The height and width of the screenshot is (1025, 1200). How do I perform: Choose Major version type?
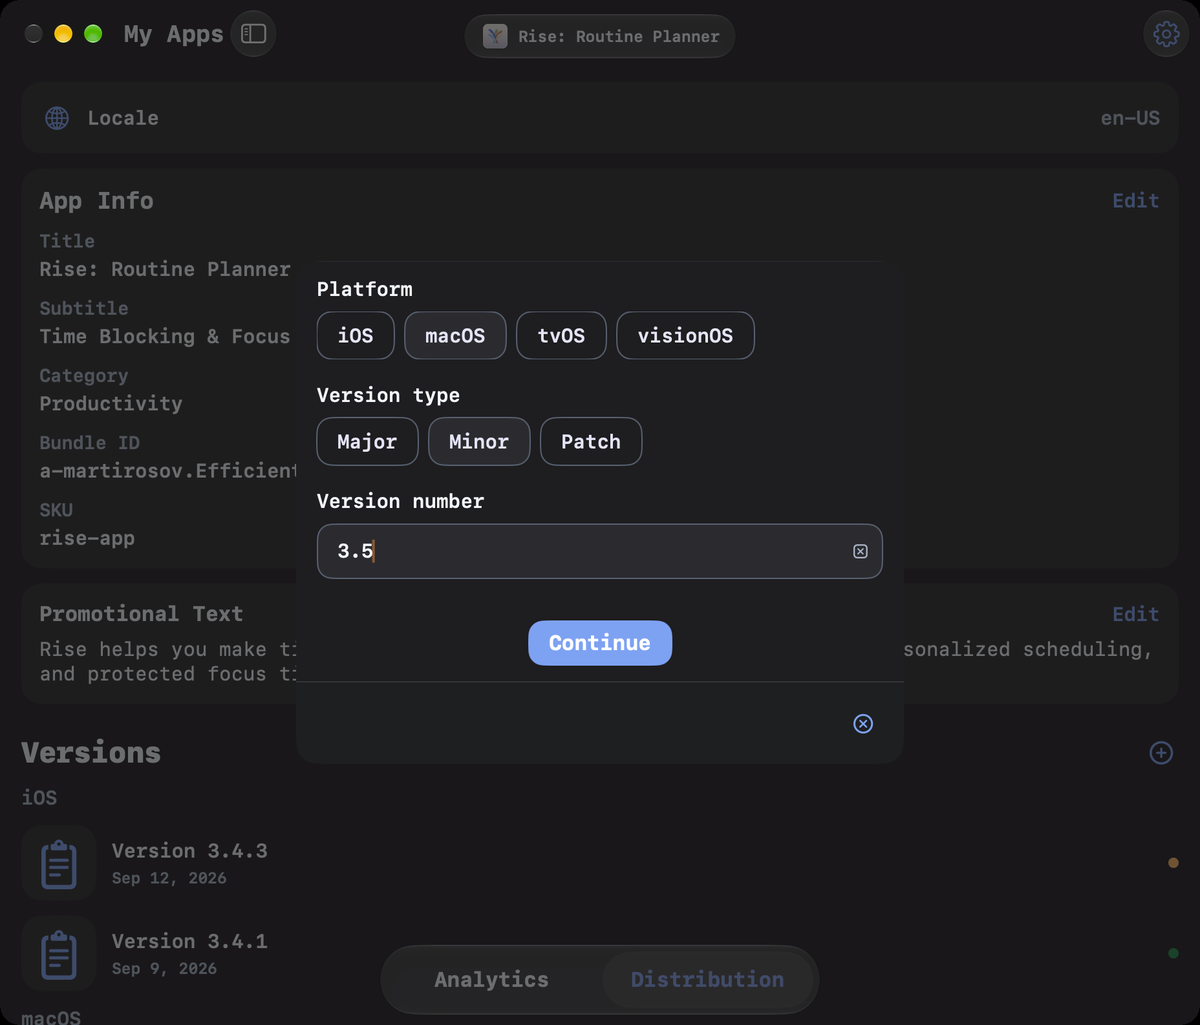click(x=367, y=441)
